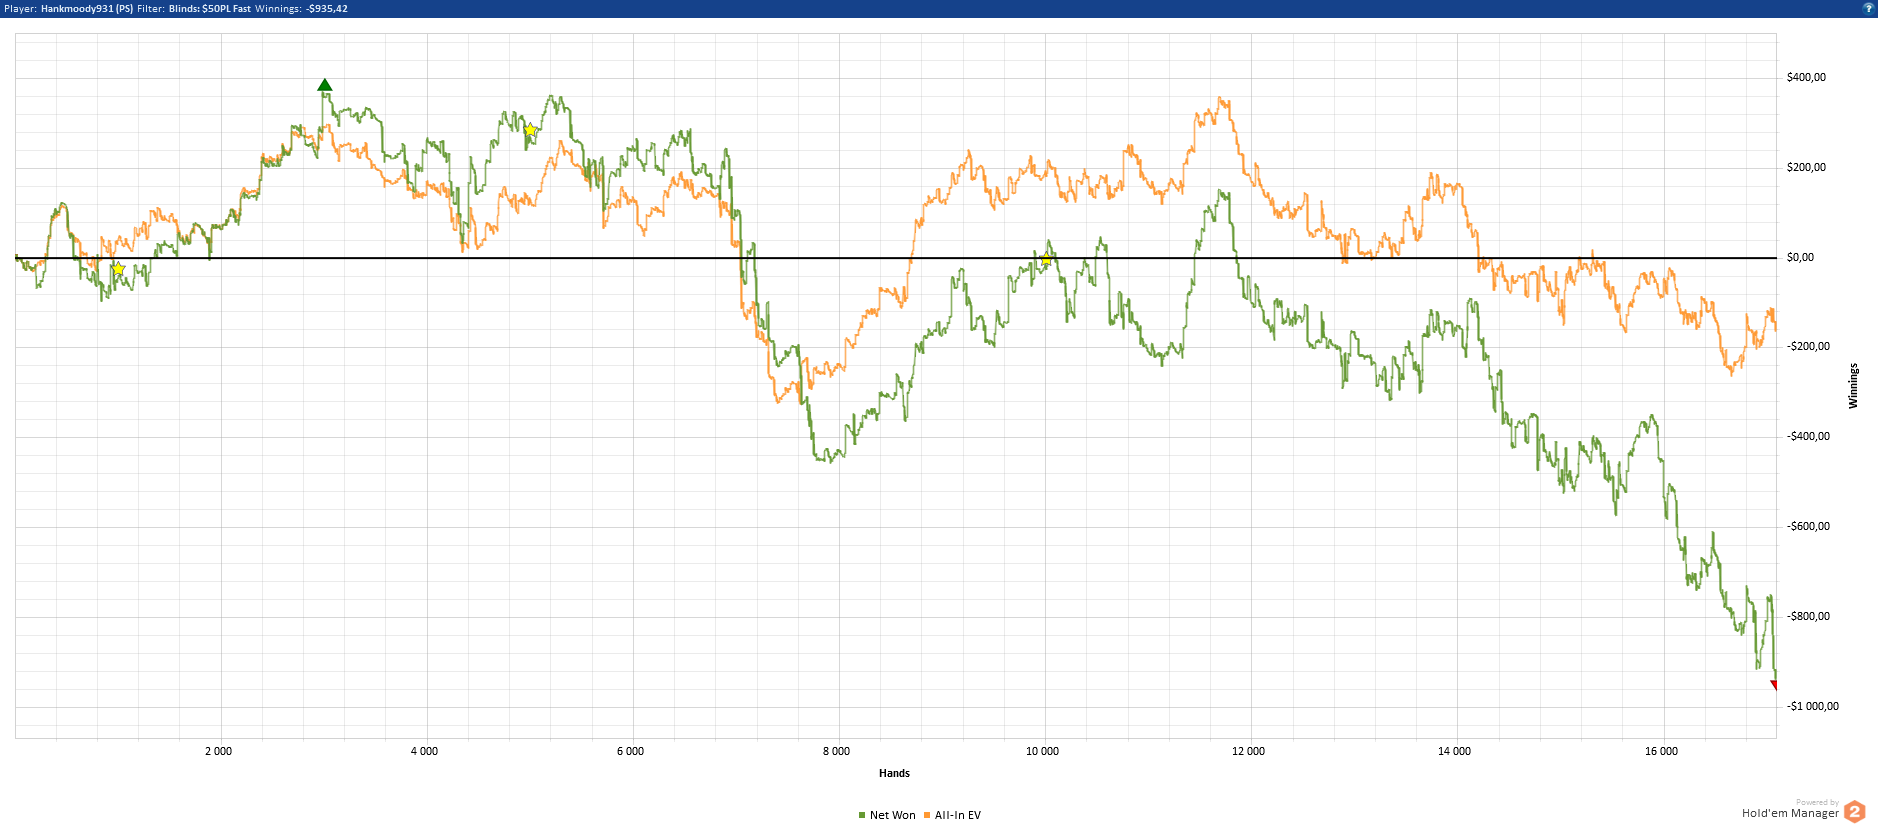This screenshot has width=1878, height=828.
Task: Click the Hold'em Manager 2 logo icon
Action: [1855, 812]
